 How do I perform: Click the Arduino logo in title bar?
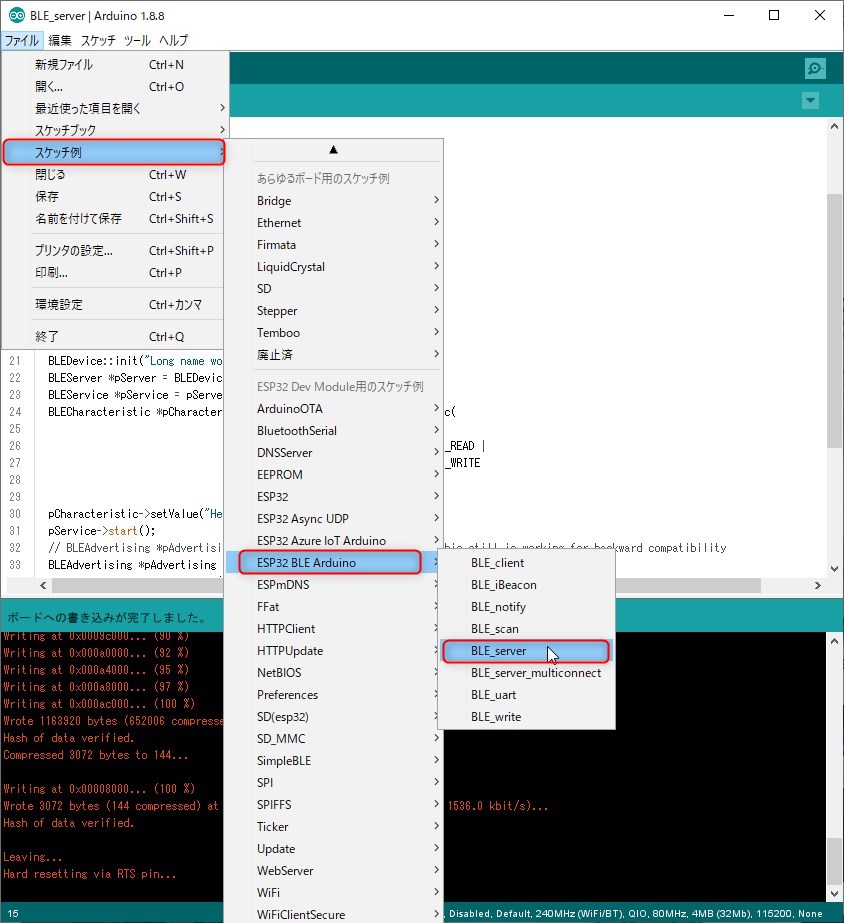[x=14, y=15]
